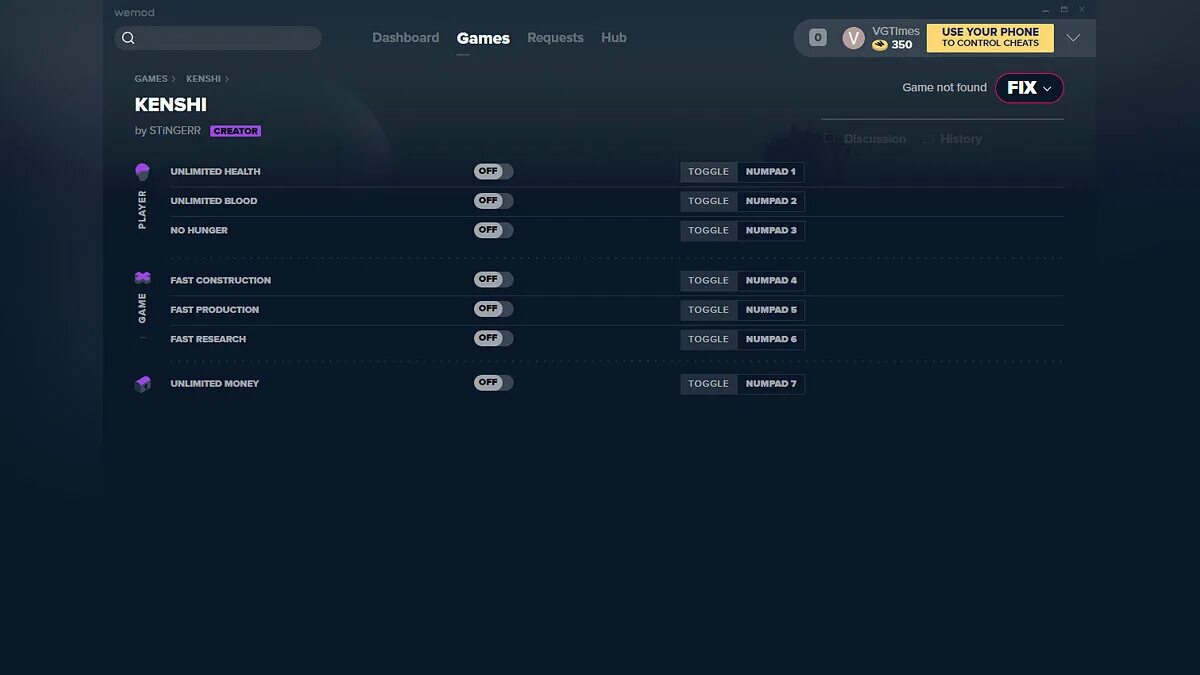Screen dimensions: 1200x675
Task: Open the notifications counter badge
Action: (818, 38)
